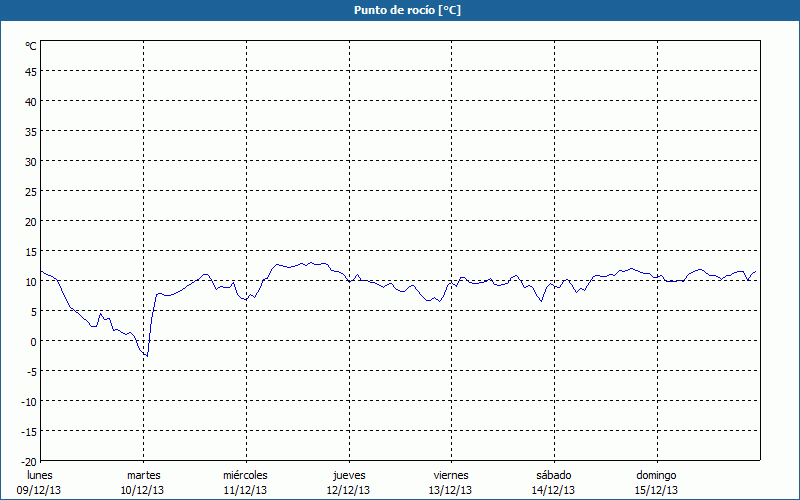Click the 45 value on the y-axis
The width and height of the screenshot is (800, 500).
30,71
